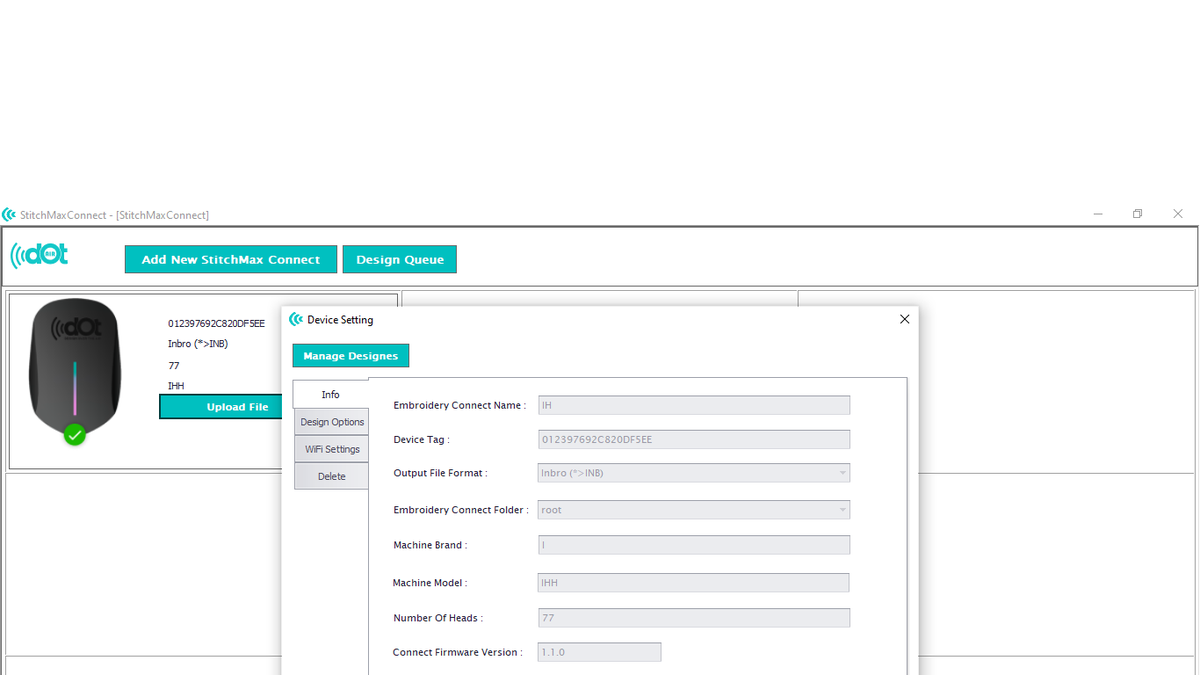Screen dimensions: 1200x675
Task: Click the 'Embroidery Connect Folder :' label
Action: [x=461, y=510]
